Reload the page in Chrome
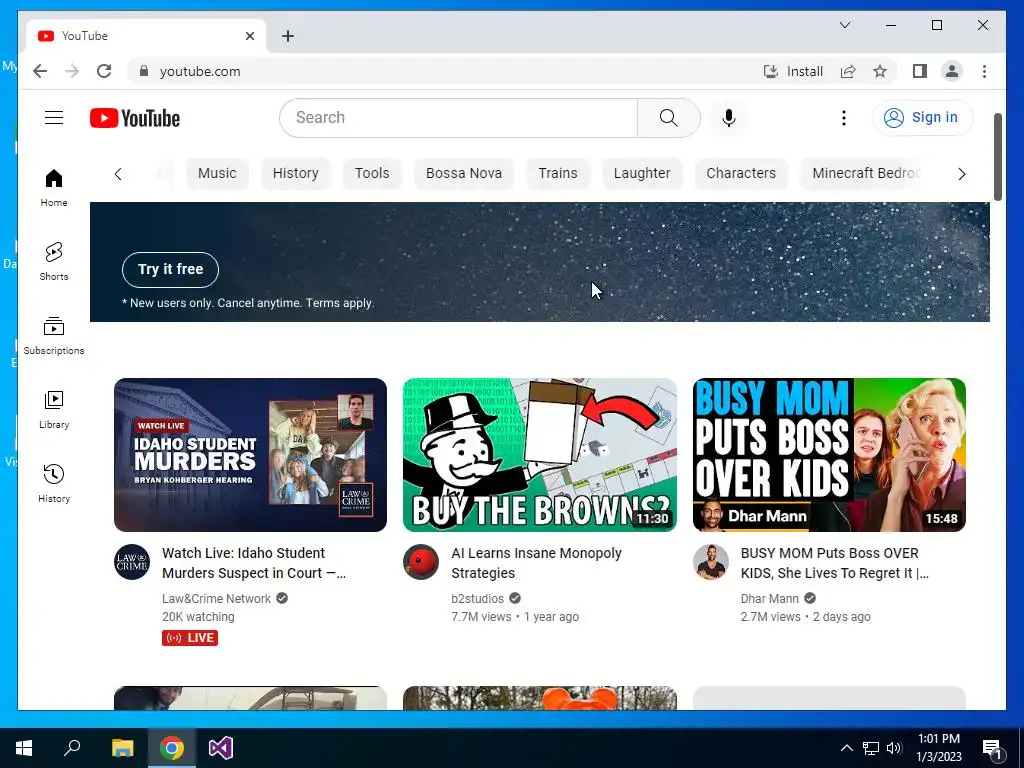The height and width of the screenshot is (768, 1024). coord(104,71)
